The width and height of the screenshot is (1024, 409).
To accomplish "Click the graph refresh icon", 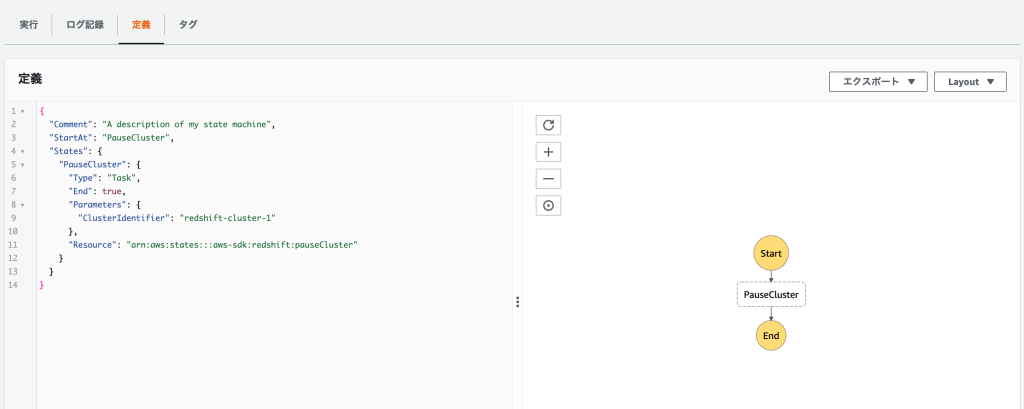I will (x=549, y=125).
